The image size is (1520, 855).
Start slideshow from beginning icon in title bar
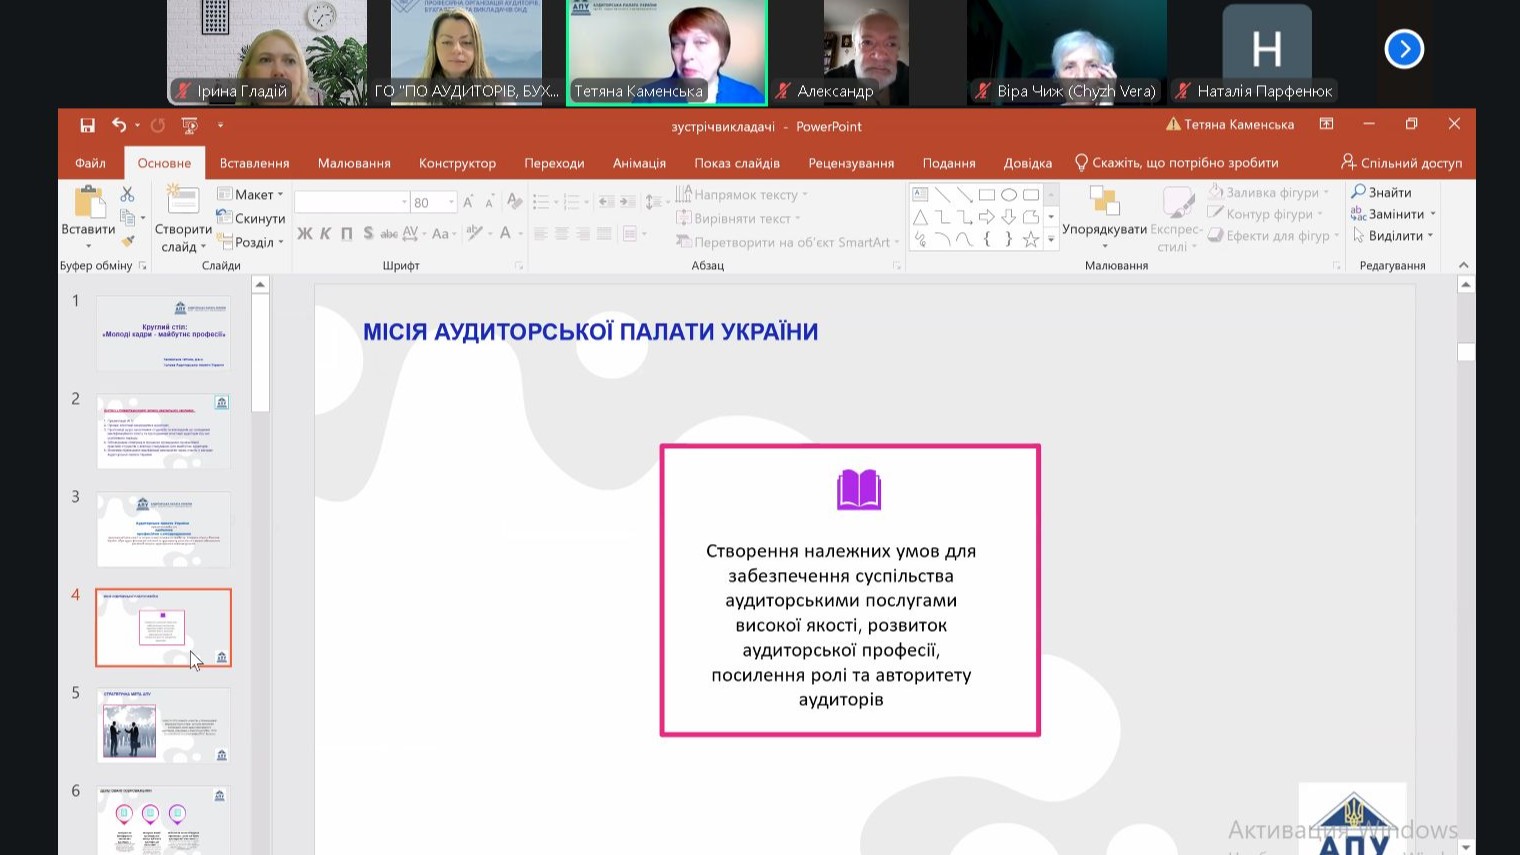[189, 125]
